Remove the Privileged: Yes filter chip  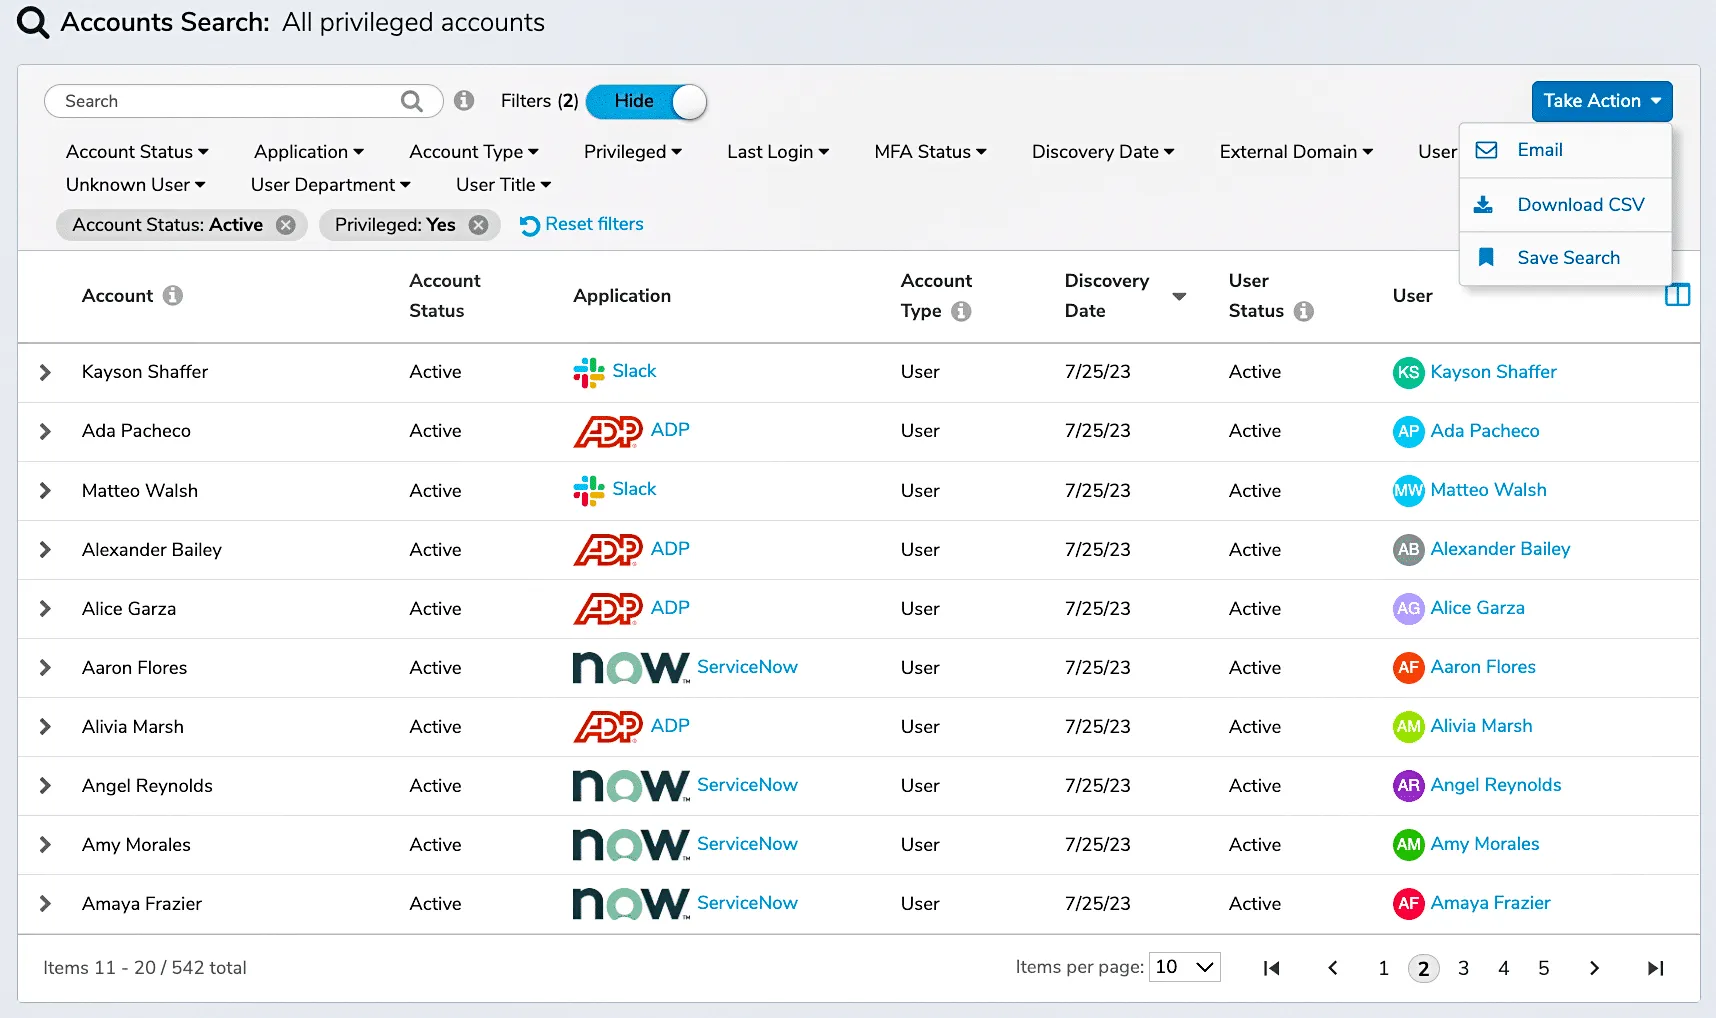pyautogui.click(x=479, y=225)
